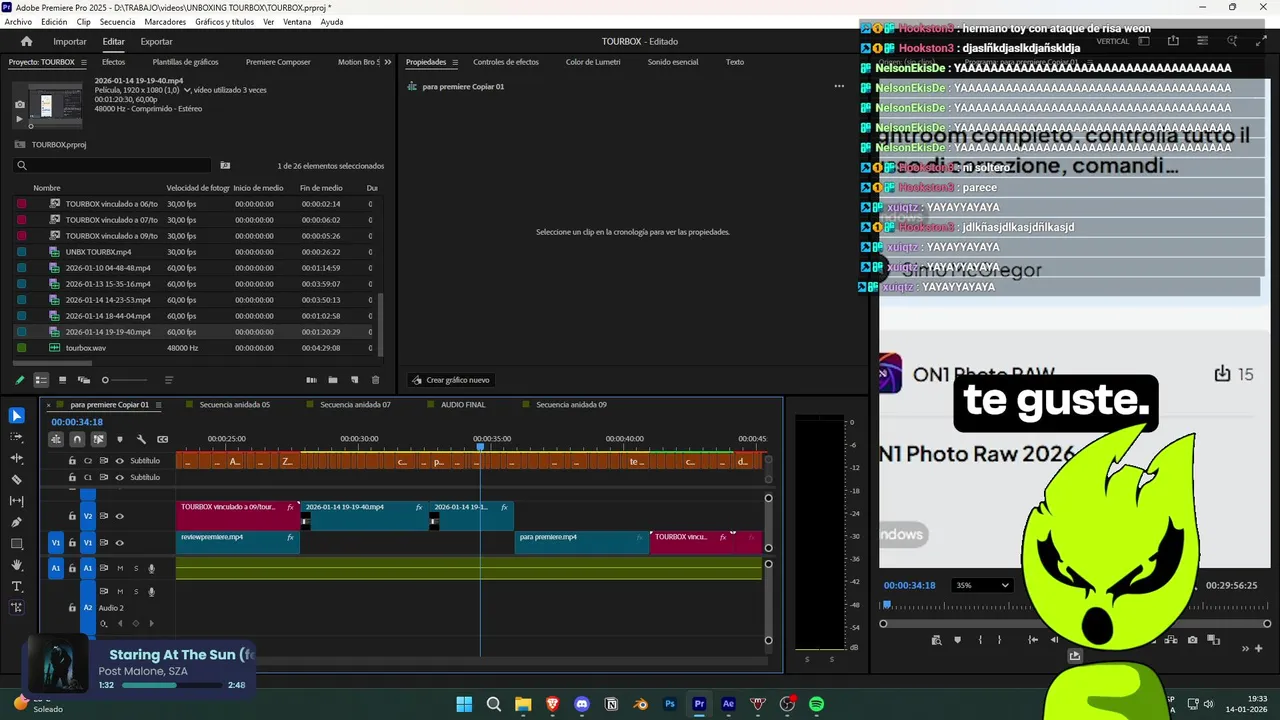
Task: Switch the project panel to icon view
Action: (62, 380)
